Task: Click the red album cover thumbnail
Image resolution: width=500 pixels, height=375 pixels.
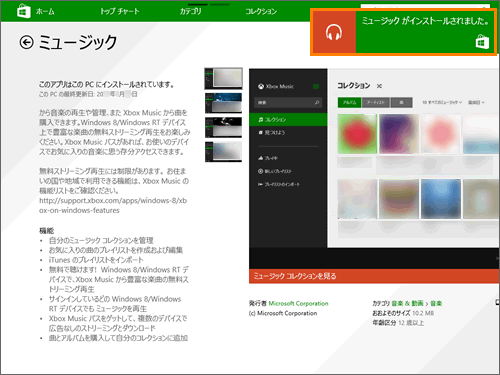Action: coord(357,134)
